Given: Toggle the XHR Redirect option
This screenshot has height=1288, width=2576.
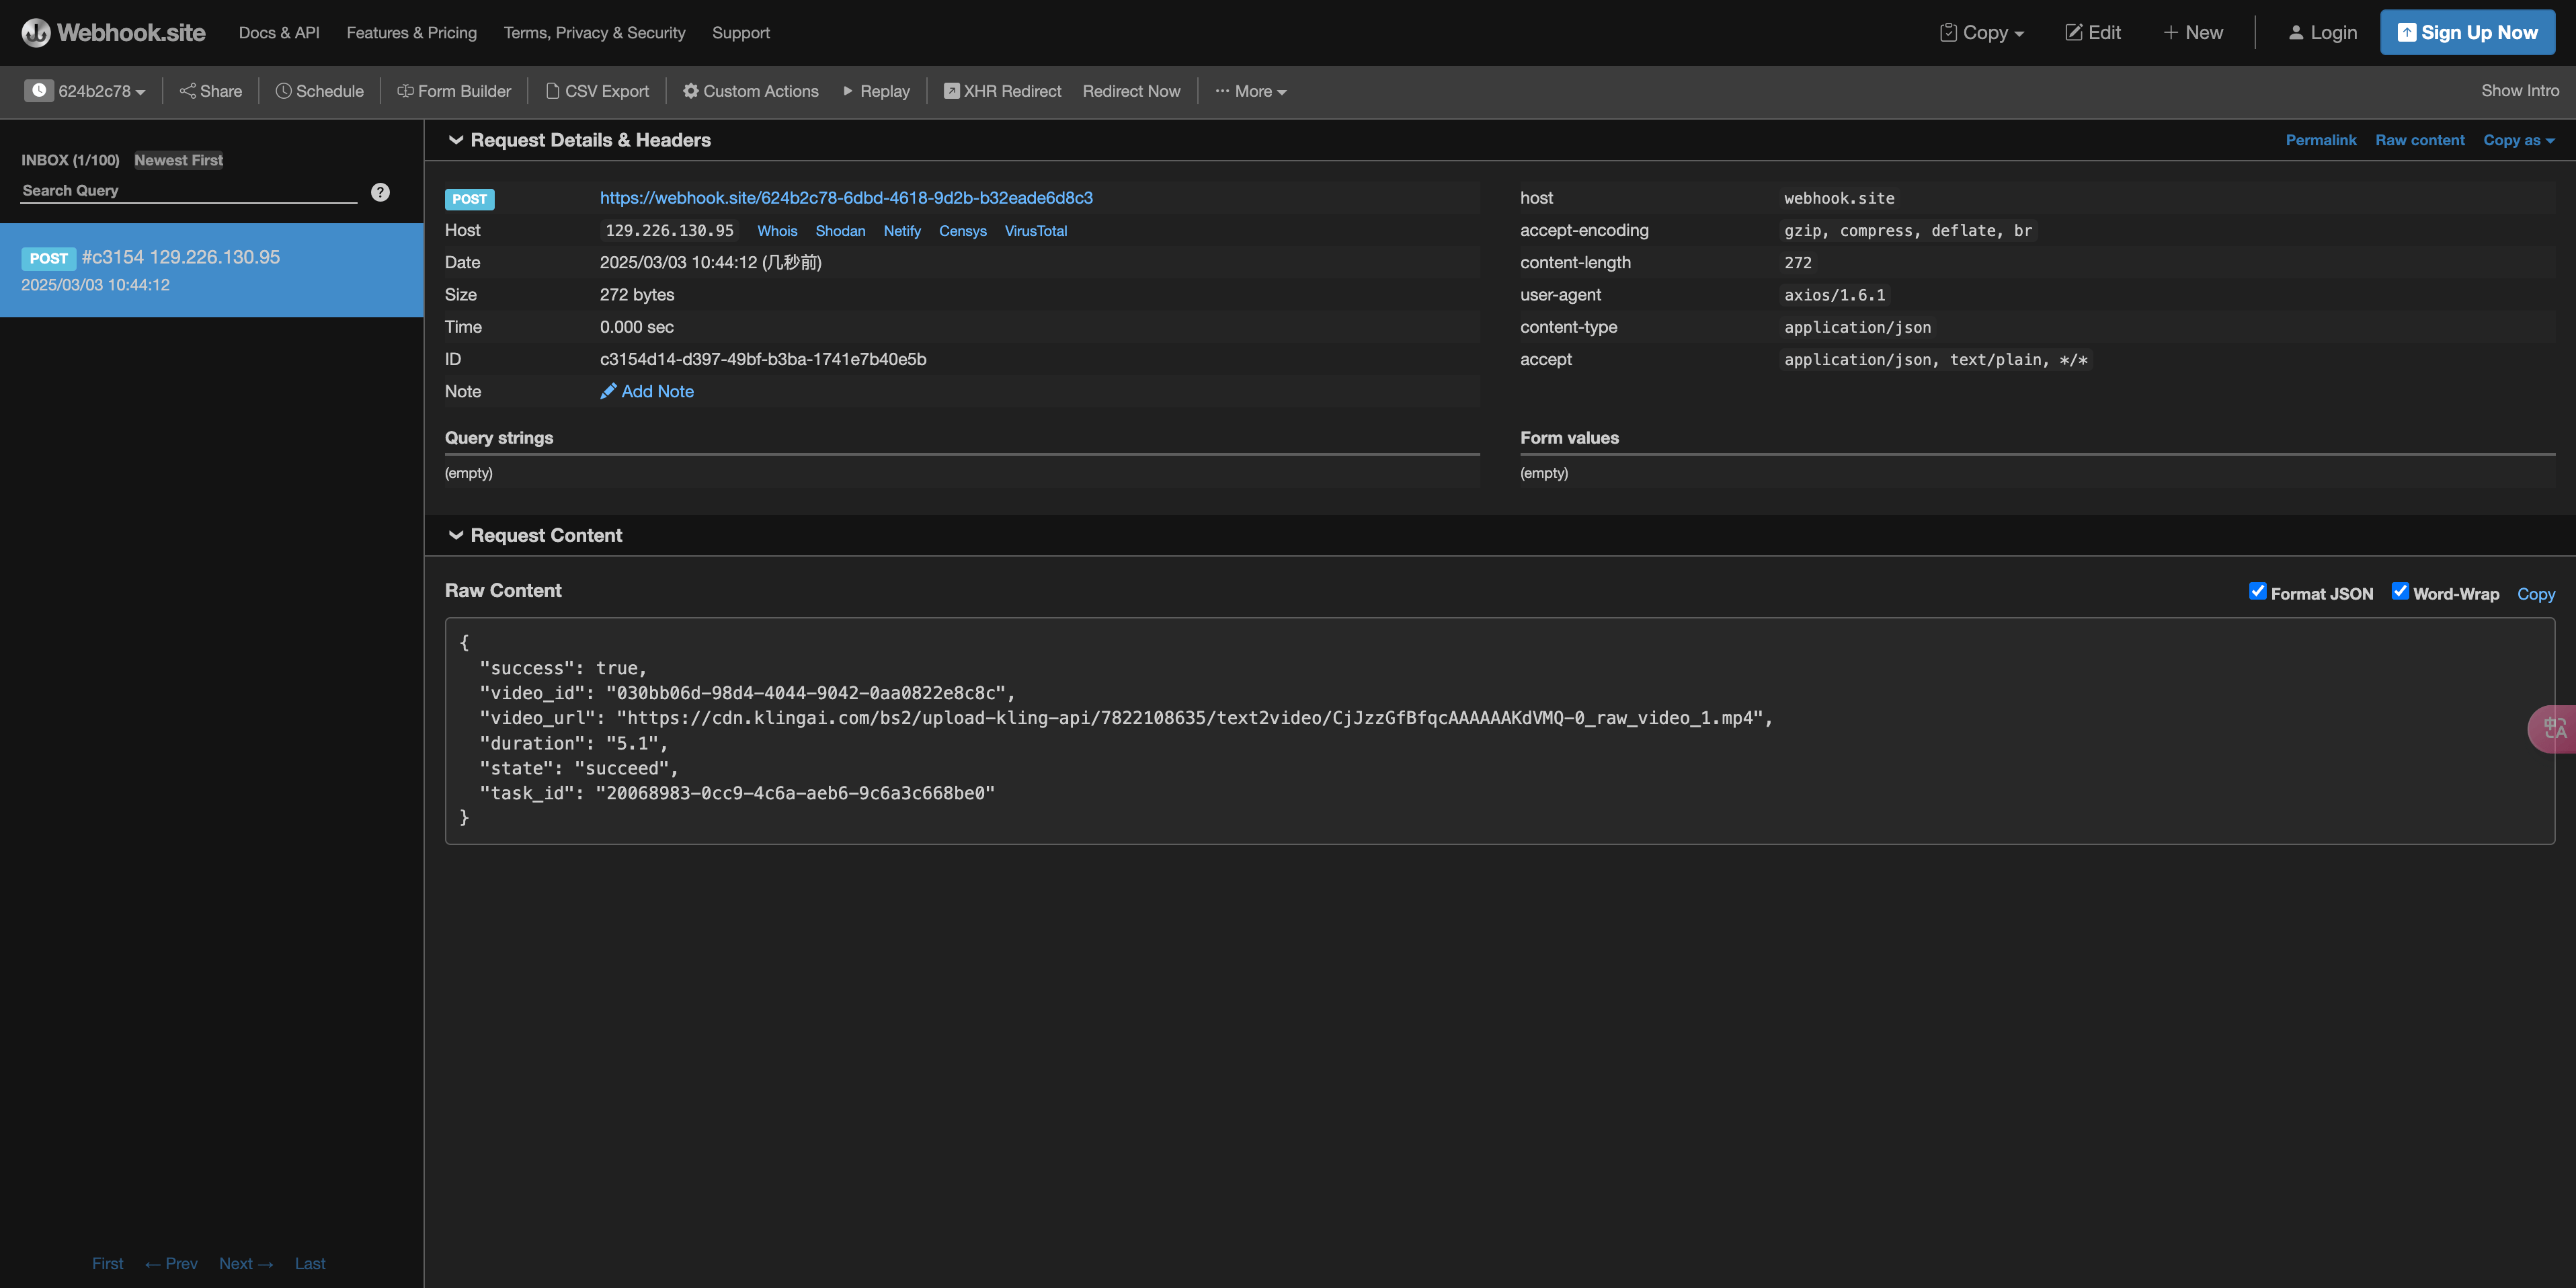Looking at the screenshot, I should pyautogui.click(x=1002, y=91).
